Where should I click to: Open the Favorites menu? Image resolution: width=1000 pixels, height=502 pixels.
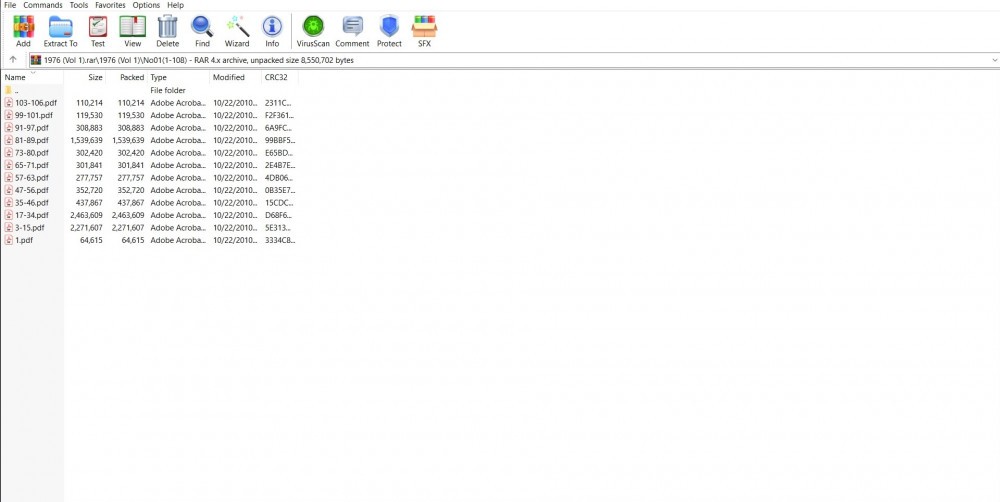click(x=110, y=5)
